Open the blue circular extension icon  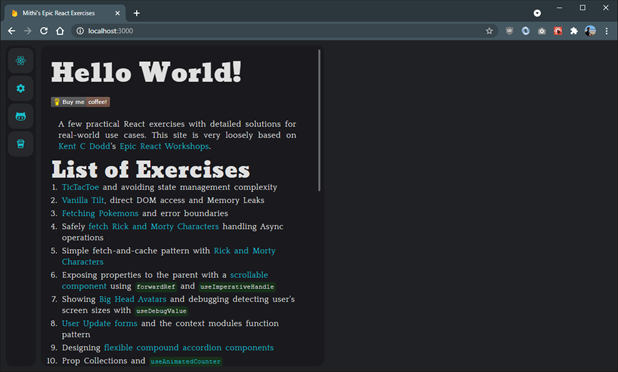coord(526,31)
